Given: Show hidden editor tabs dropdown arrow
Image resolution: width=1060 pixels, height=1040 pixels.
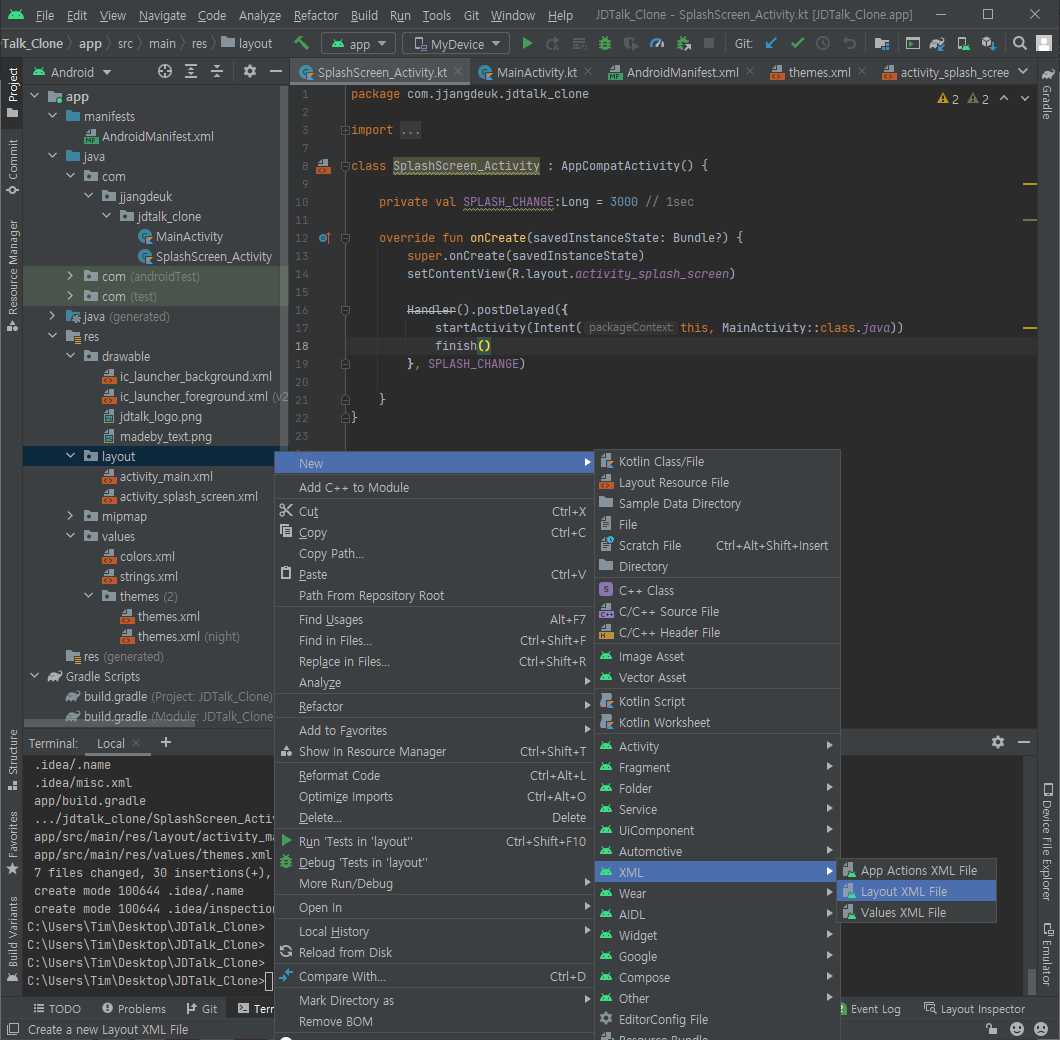Looking at the screenshot, I should [x=1023, y=71].
